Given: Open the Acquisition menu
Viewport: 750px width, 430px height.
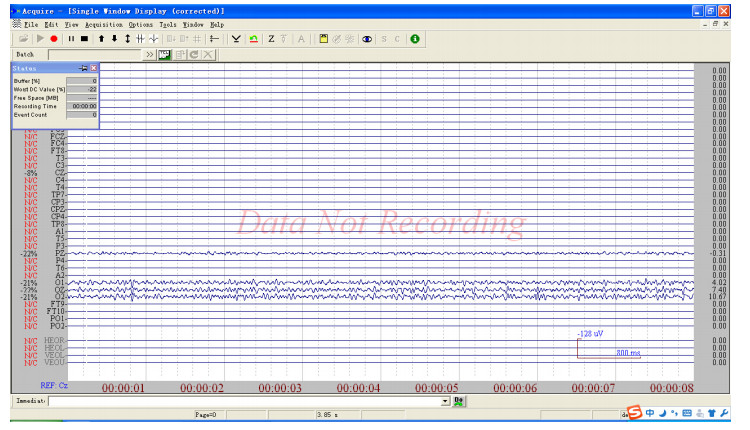Looking at the screenshot, I should pyautogui.click(x=104, y=23).
